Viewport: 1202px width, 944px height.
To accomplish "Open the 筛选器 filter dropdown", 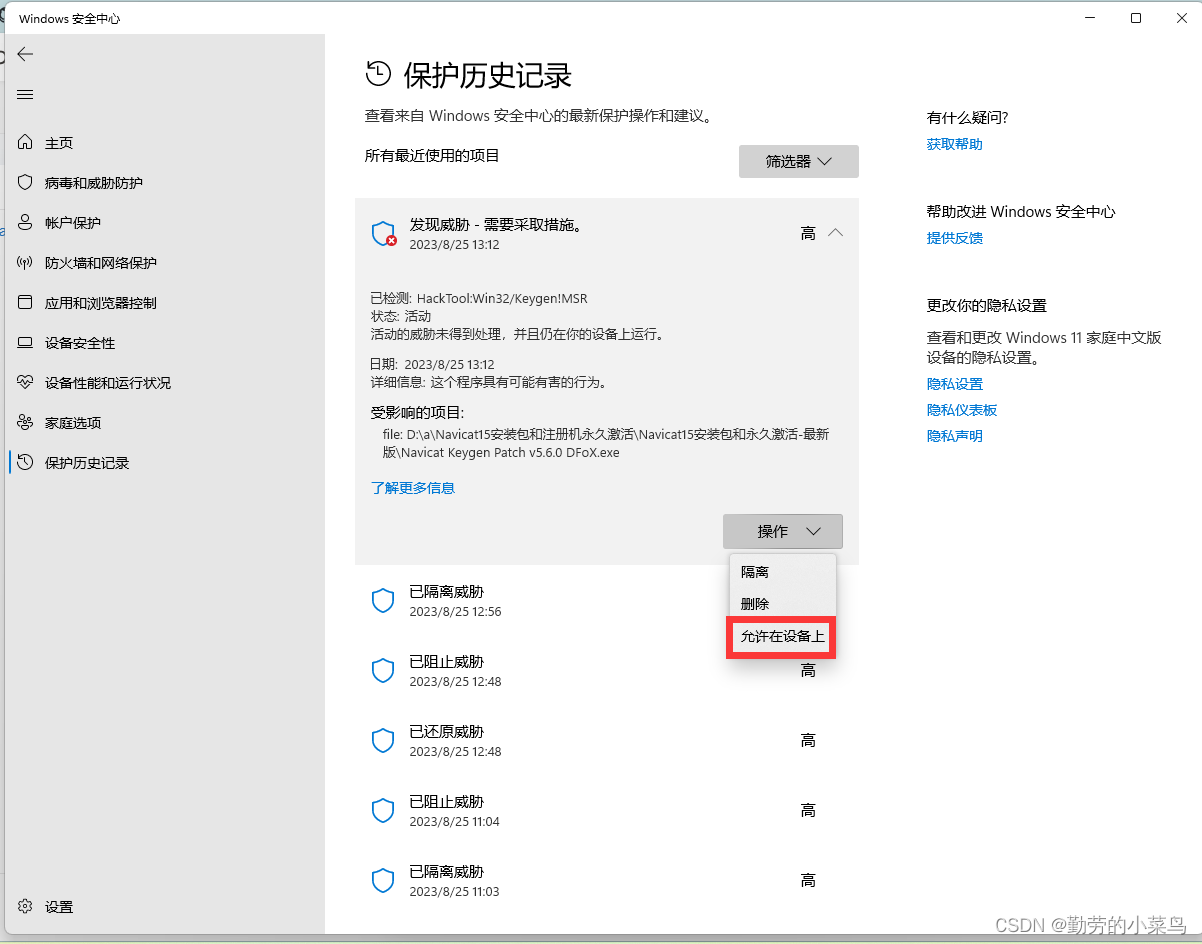I will [x=799, y=162].
